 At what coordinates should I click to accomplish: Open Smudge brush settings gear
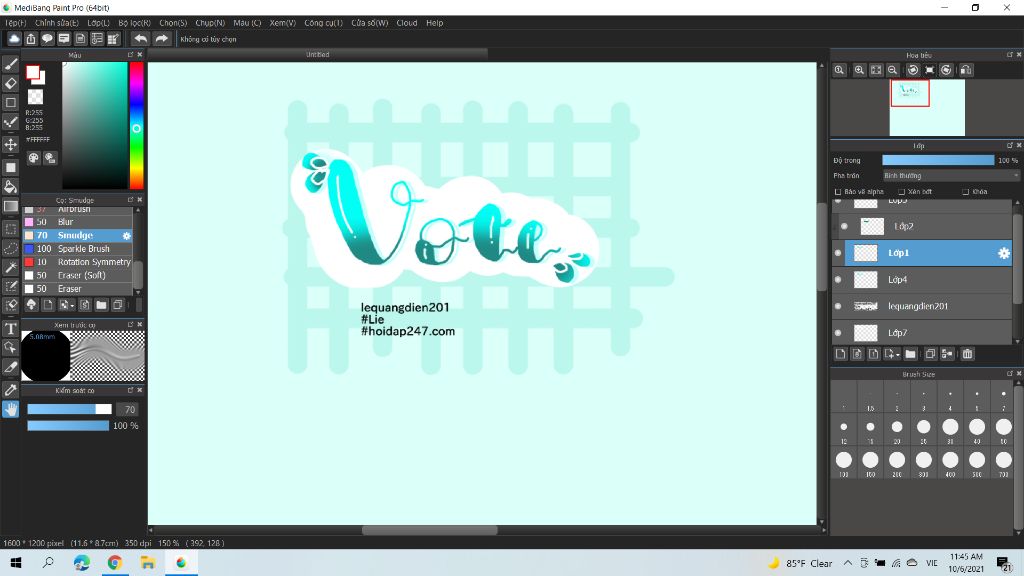127,236
